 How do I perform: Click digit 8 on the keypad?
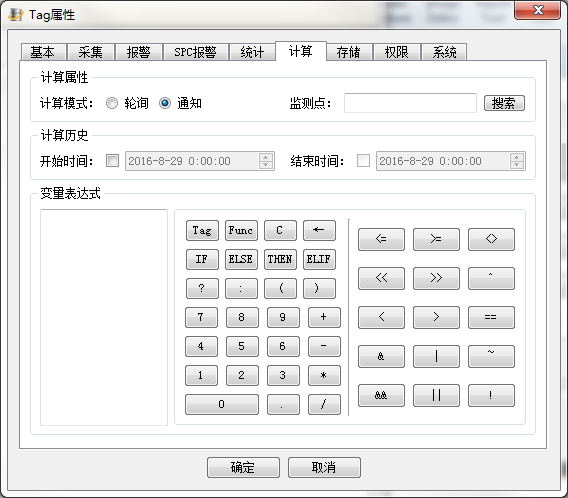point(242,317)
